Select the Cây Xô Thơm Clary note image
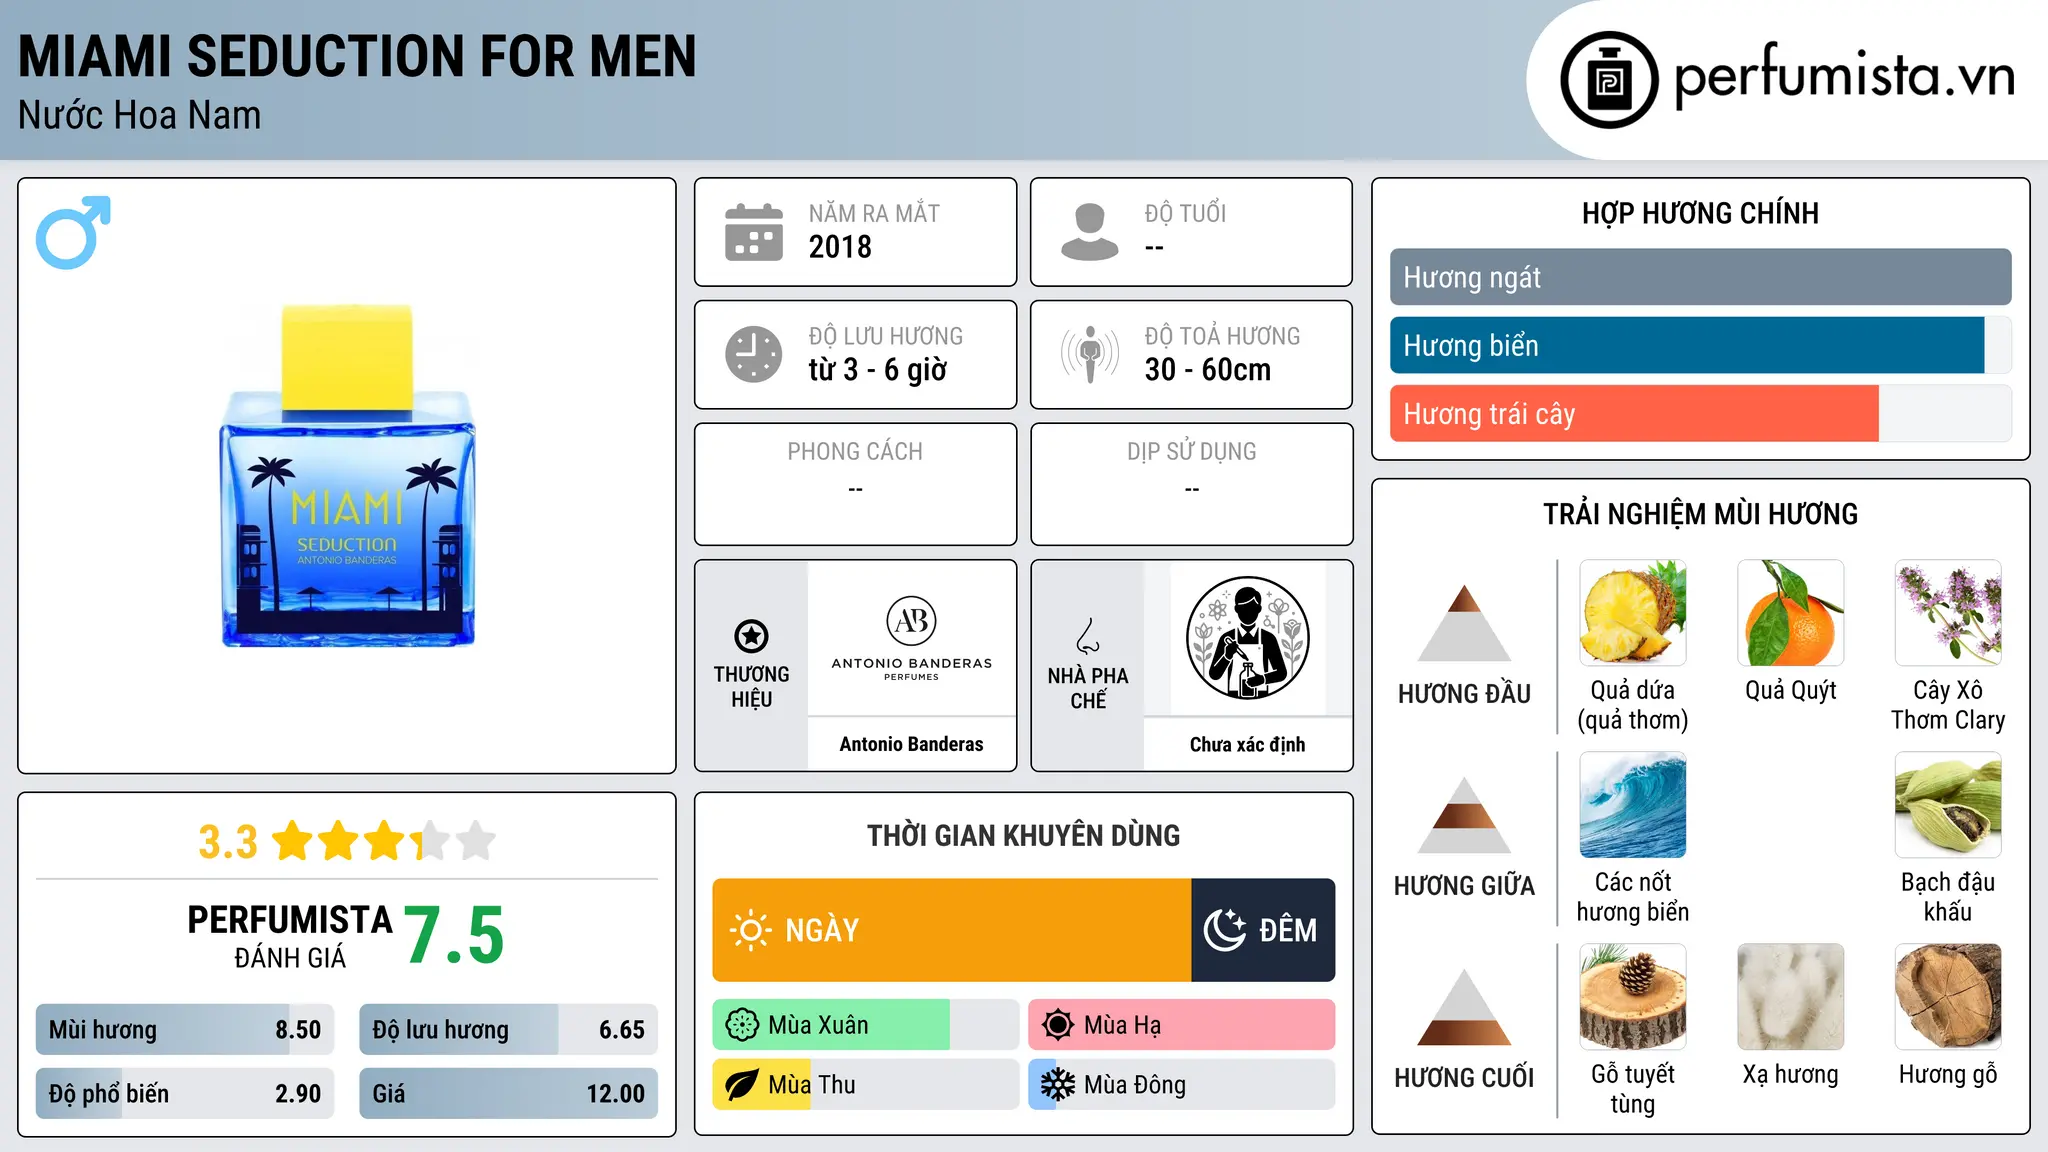 pos(1948,613)
